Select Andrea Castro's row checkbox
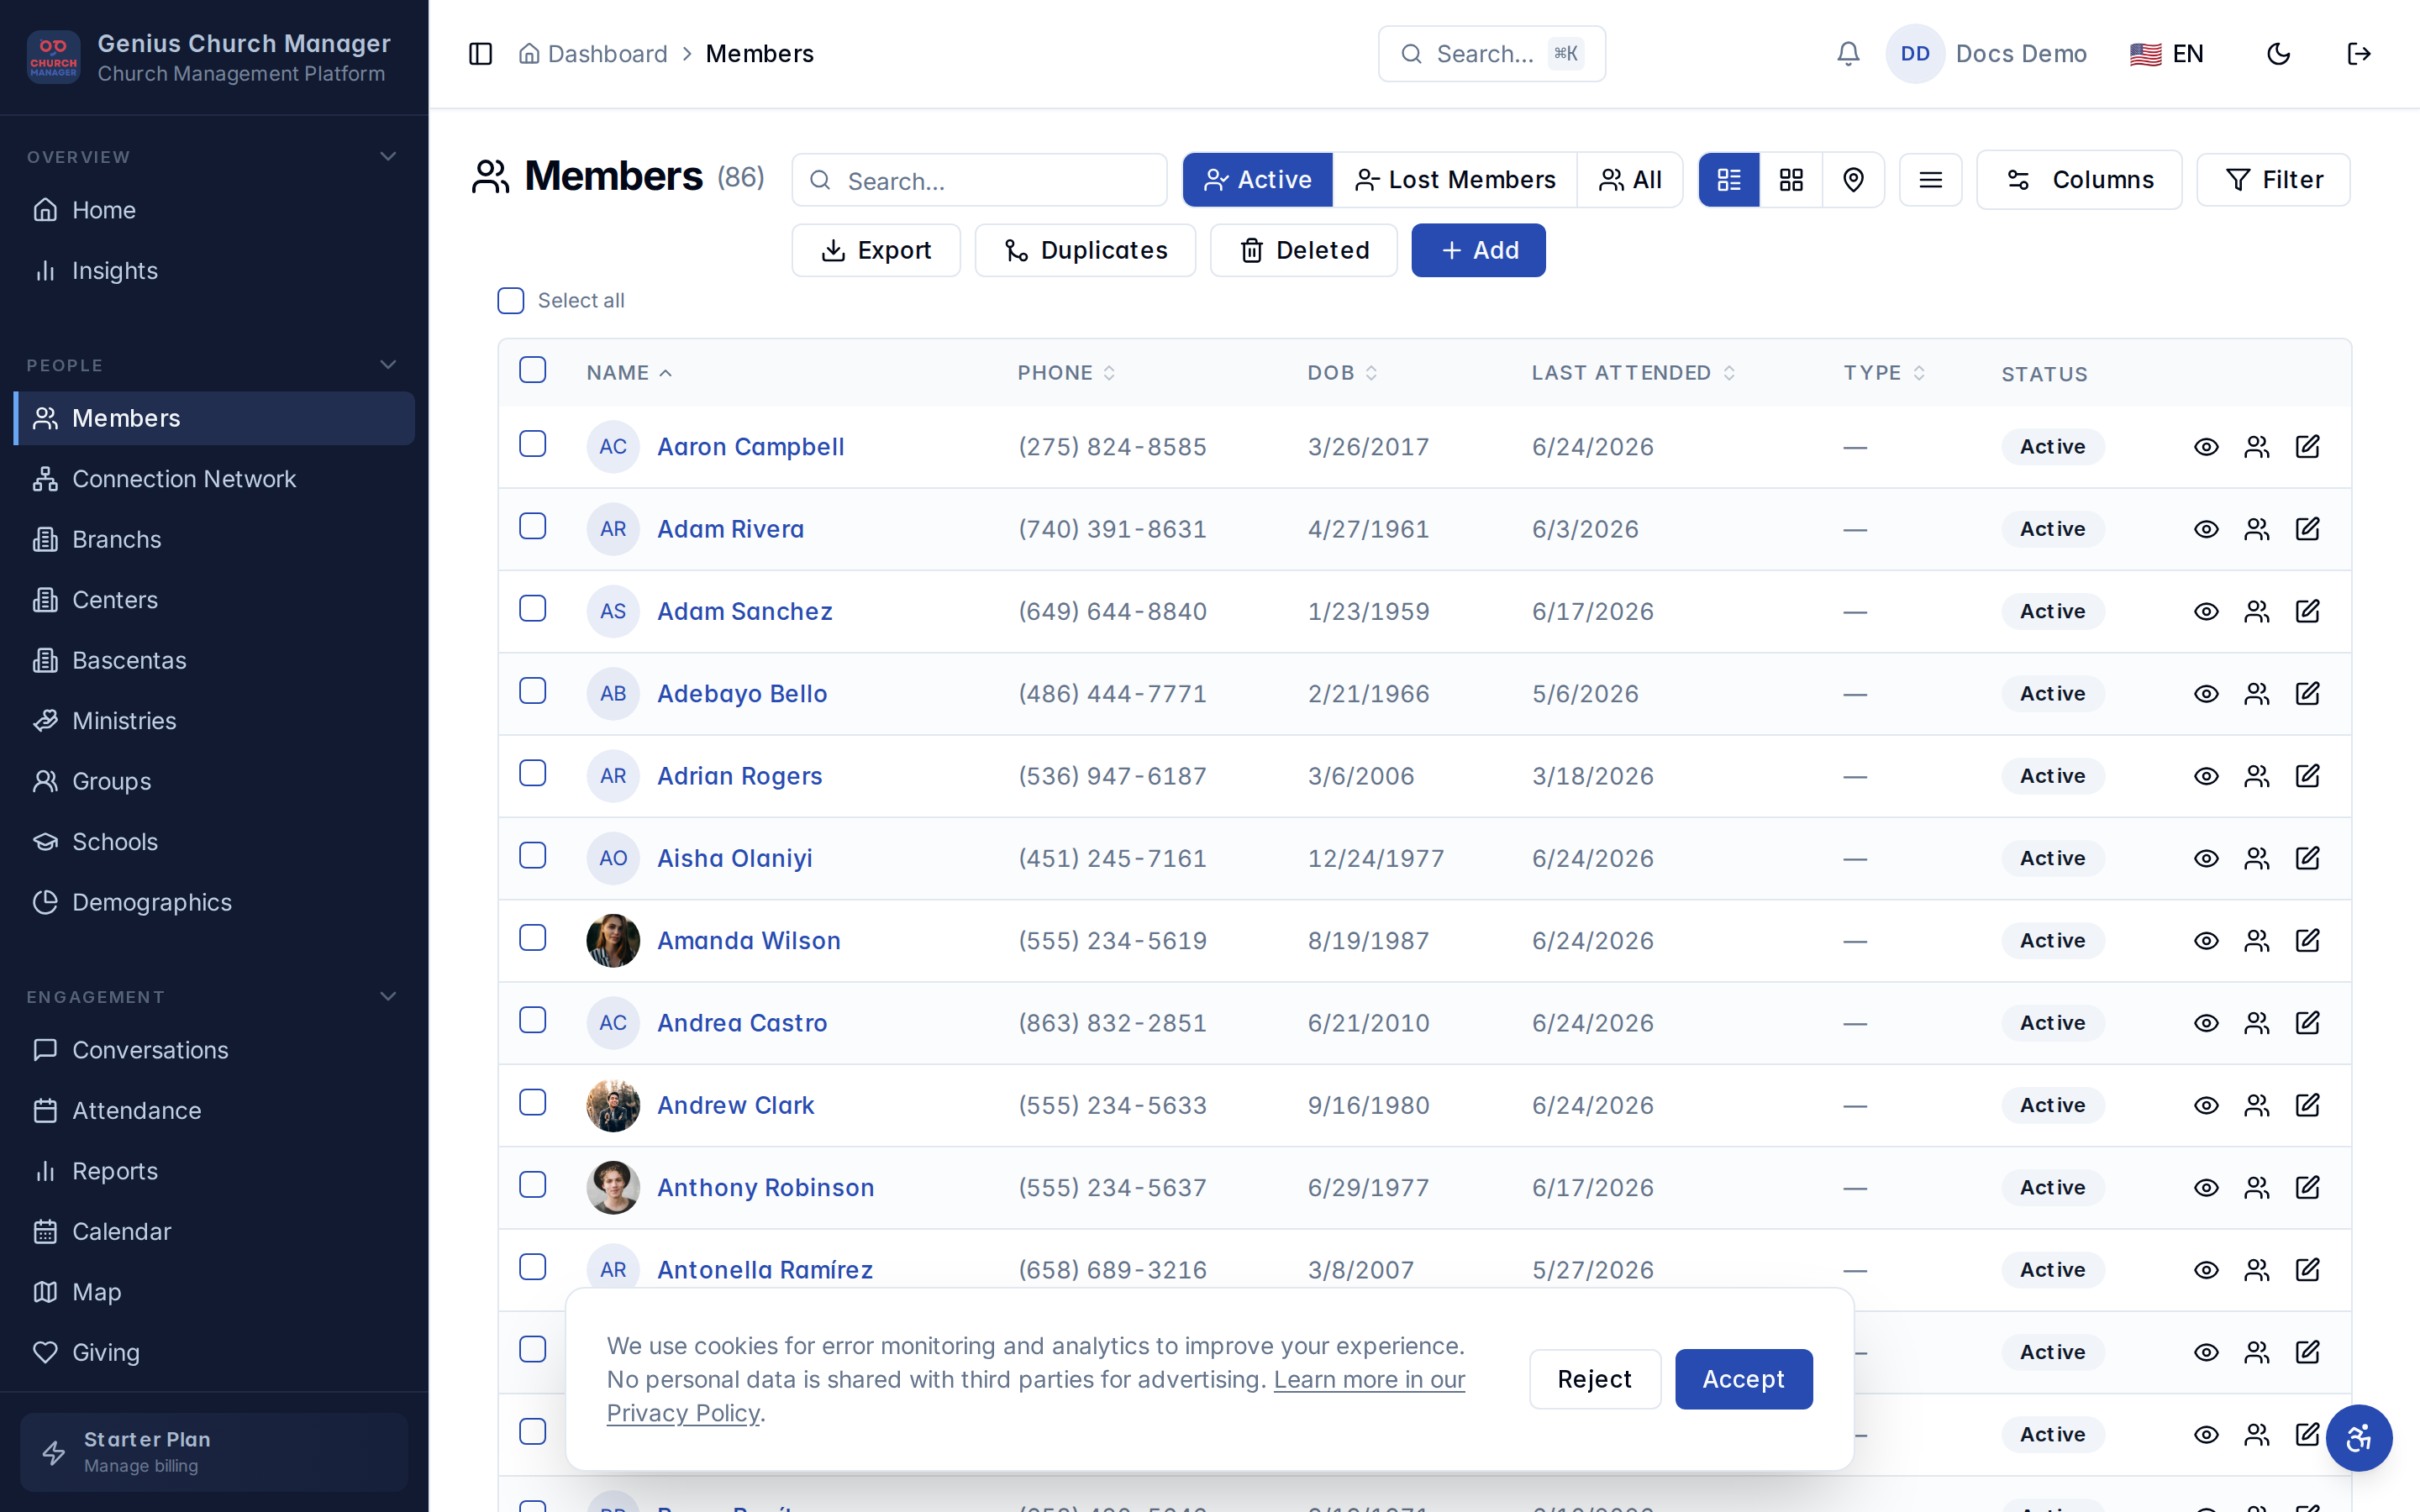2420x1512 pixels. [533, 1020]
